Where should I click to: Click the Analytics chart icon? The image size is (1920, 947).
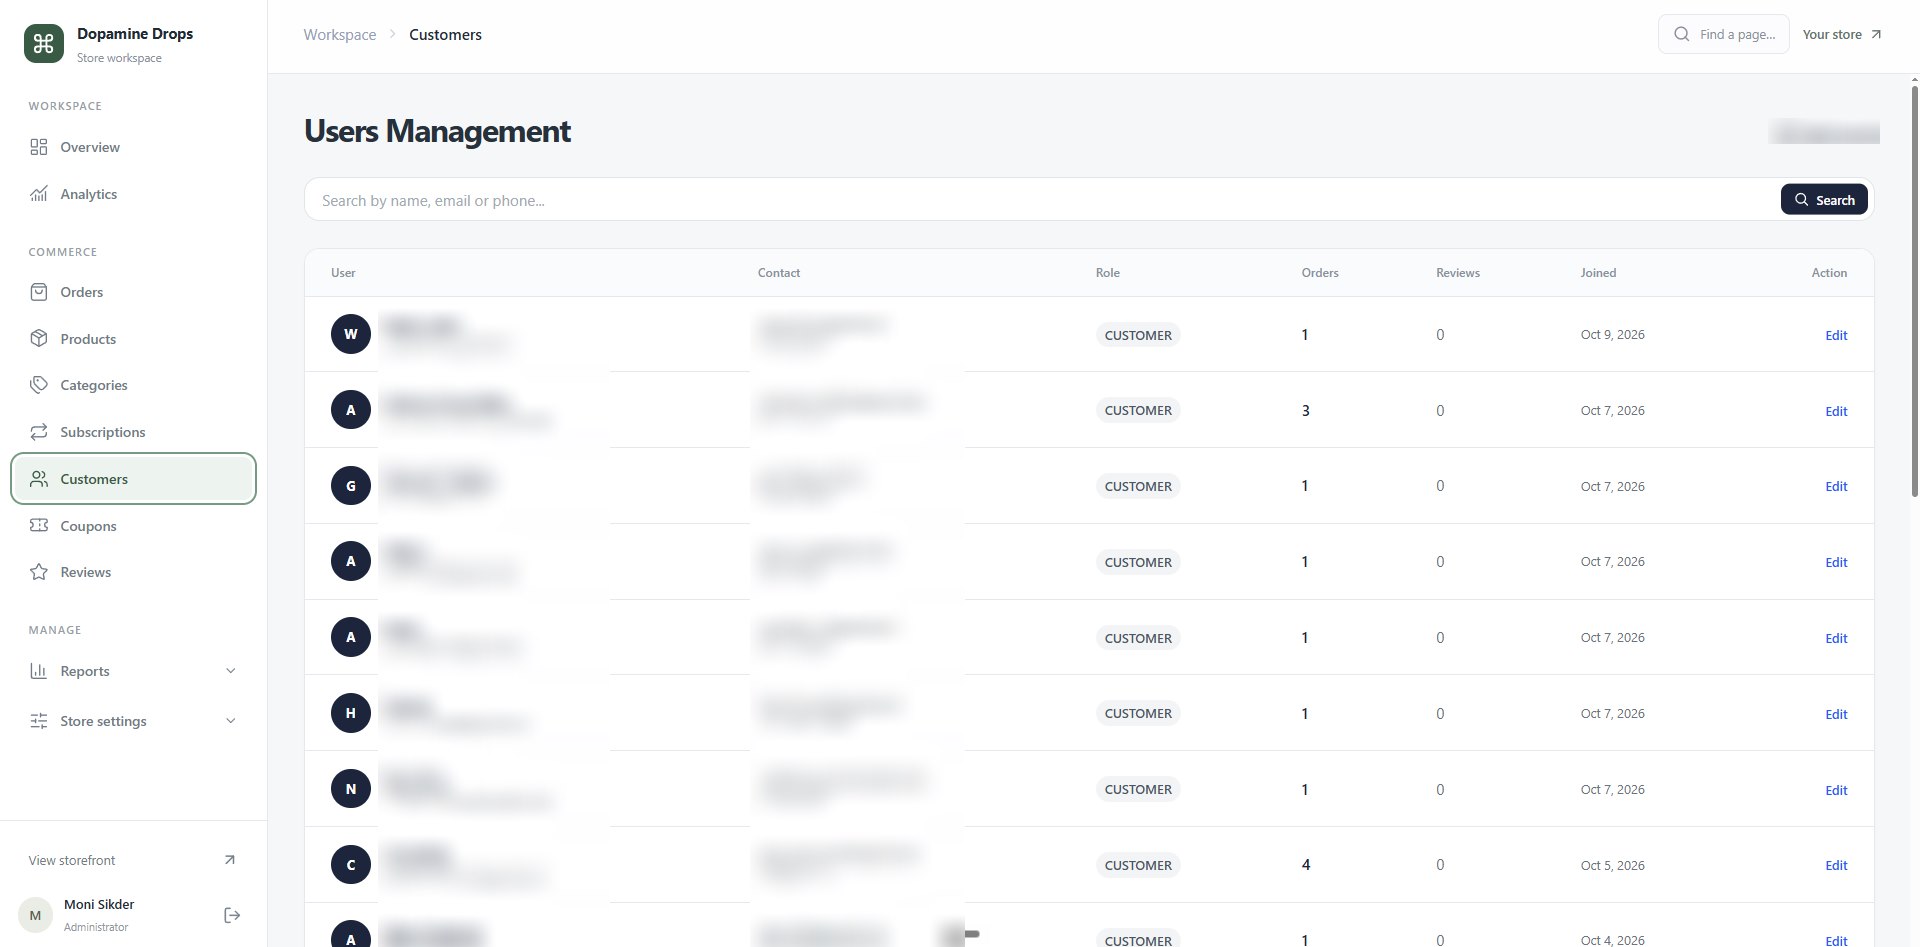point(39,194)
